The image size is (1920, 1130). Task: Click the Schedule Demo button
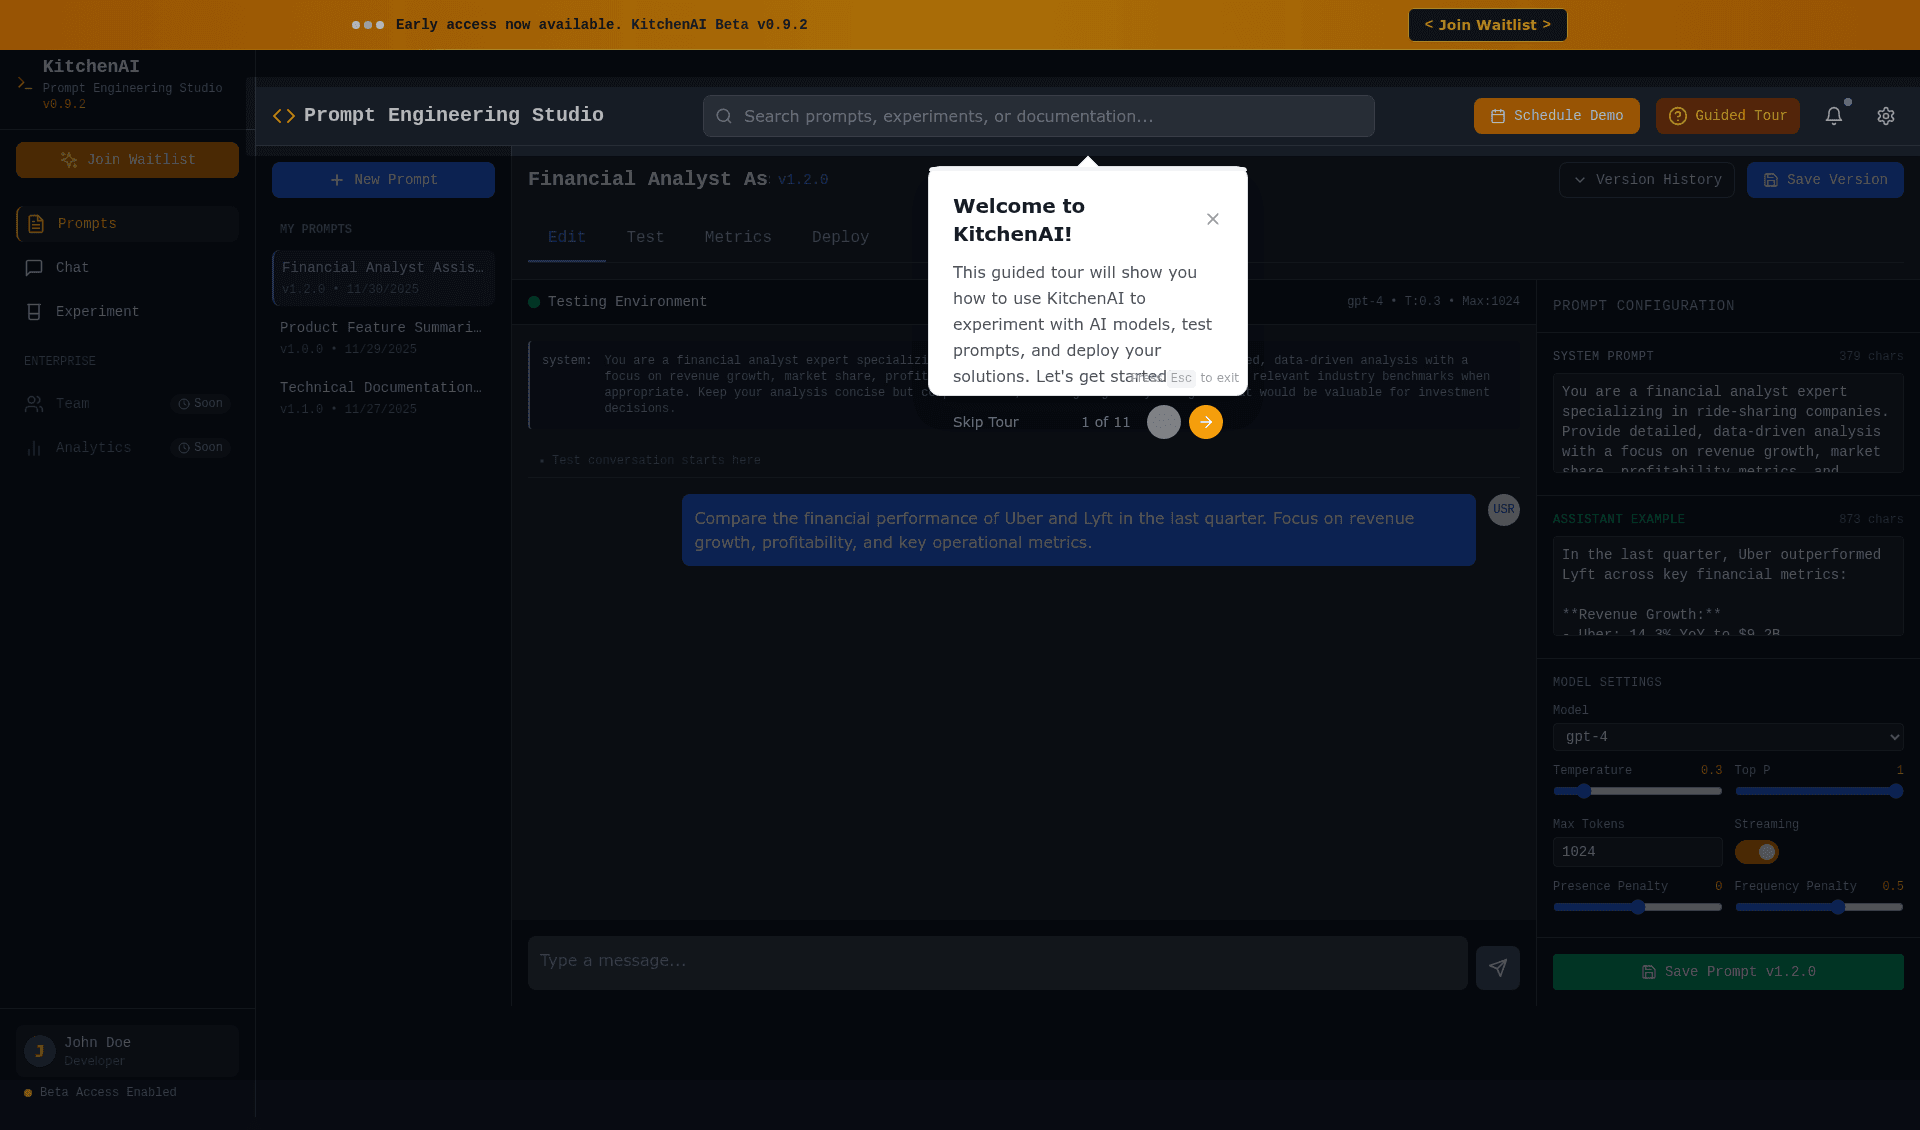(x=1556, y=115)
